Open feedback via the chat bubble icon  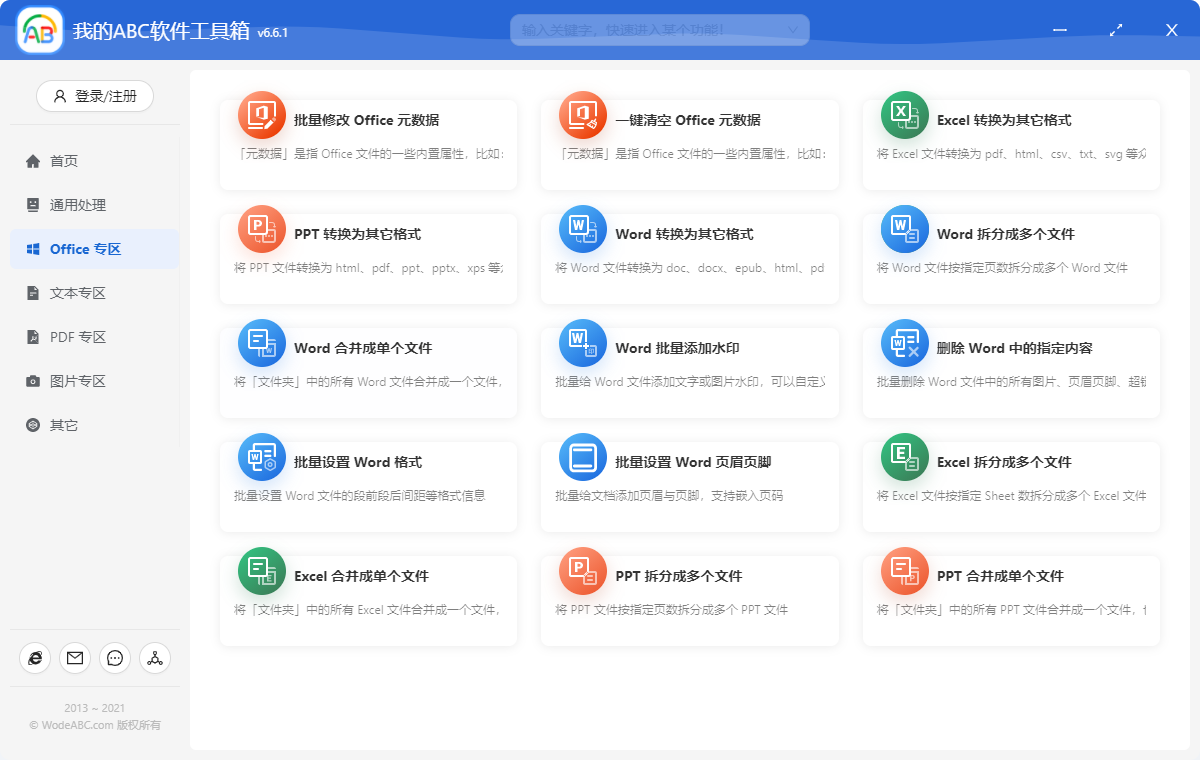click(x=114, y=658)
